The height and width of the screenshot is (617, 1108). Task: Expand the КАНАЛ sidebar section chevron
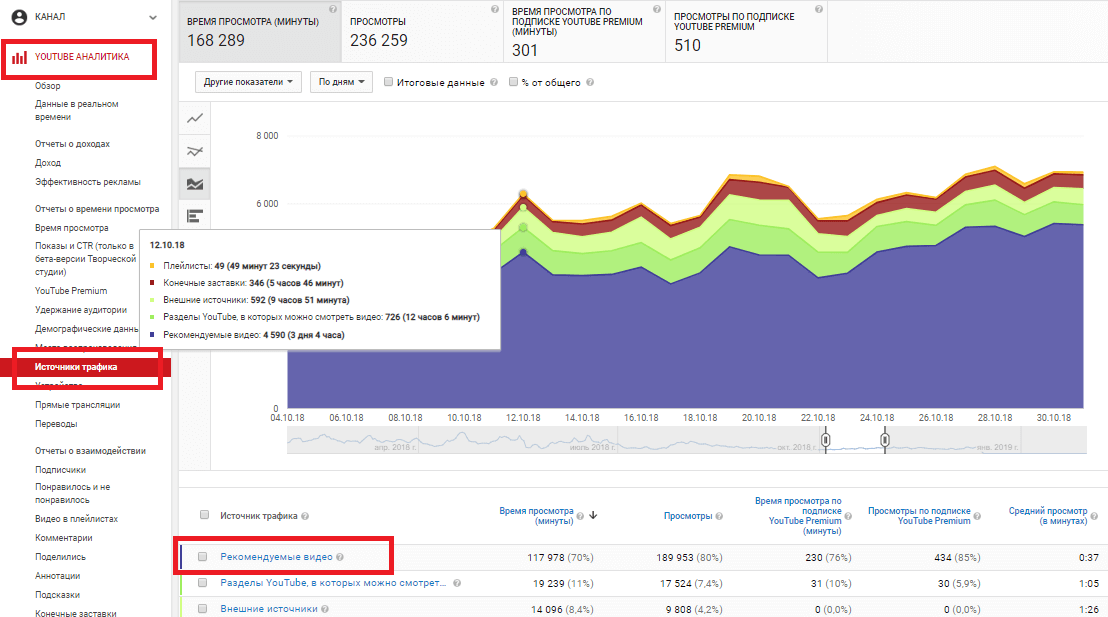(x=153, y=17)
